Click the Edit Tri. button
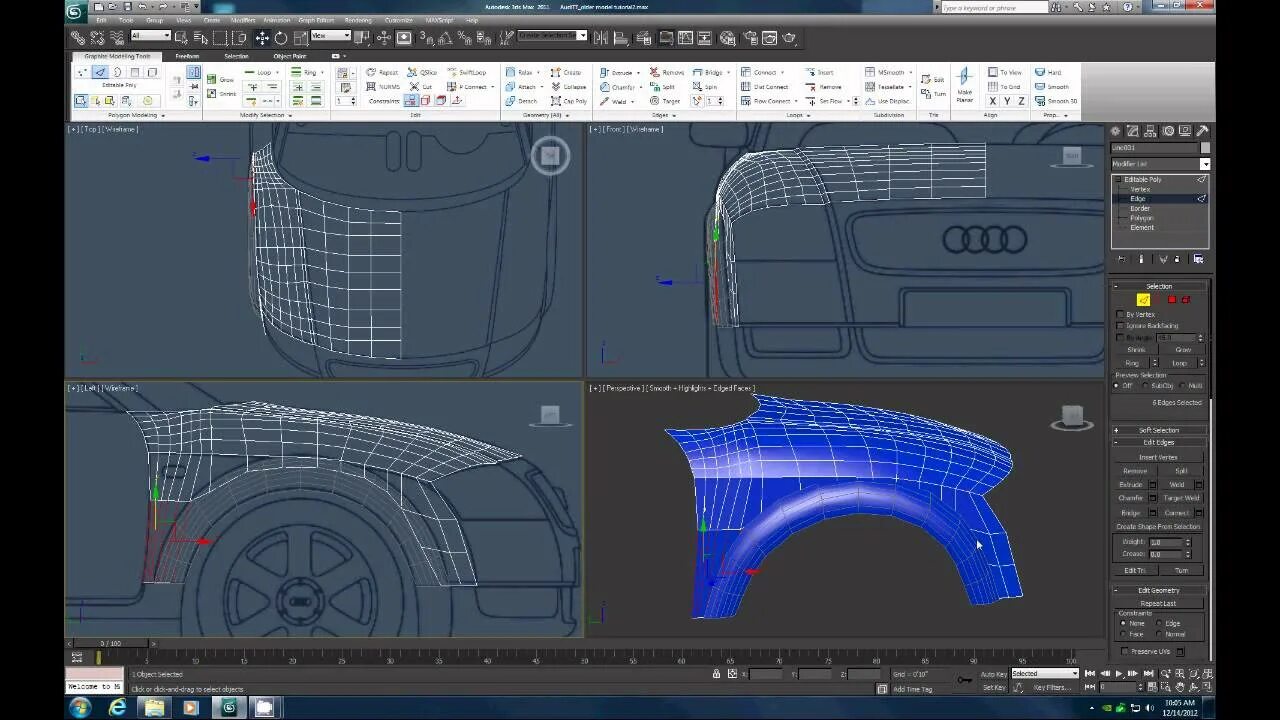1280x720 pixels. pos(1135,570)
